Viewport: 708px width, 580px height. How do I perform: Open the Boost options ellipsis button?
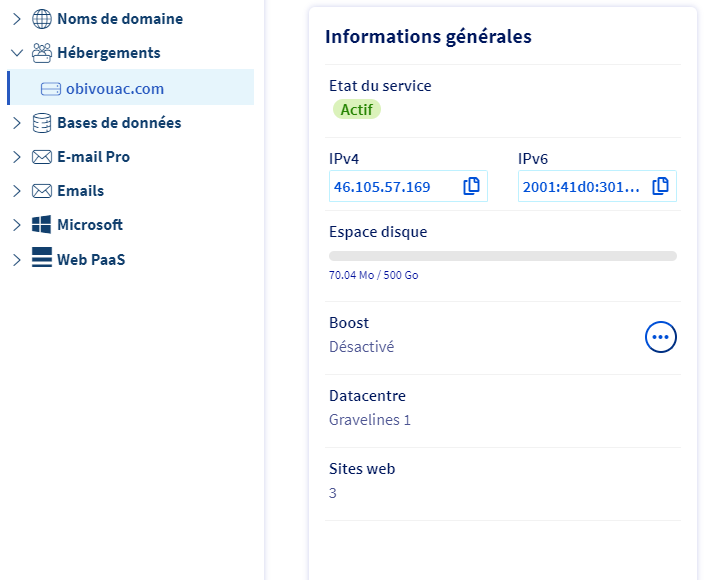click(x=660, y=337)
